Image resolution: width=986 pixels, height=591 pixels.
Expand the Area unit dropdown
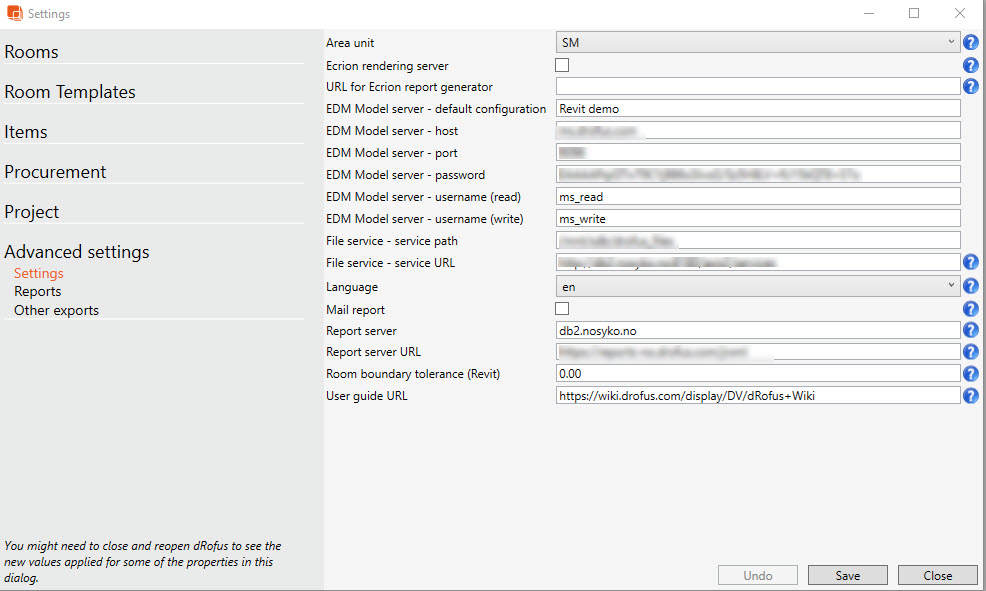click(757, 42)
